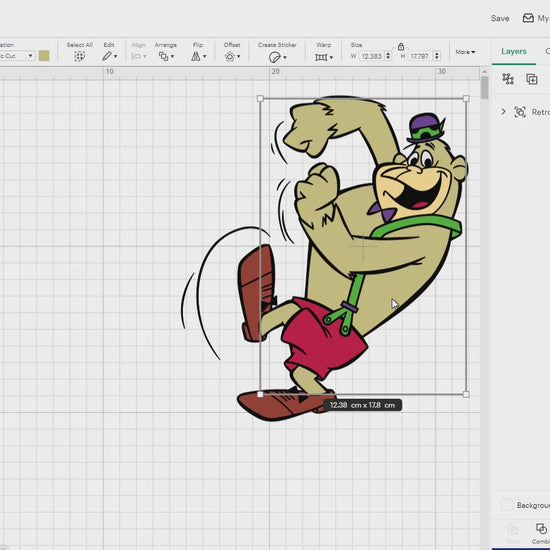Open the Operation dropdown showing Cut
This screenshot has height=550, width=550.
pos(17,56)
